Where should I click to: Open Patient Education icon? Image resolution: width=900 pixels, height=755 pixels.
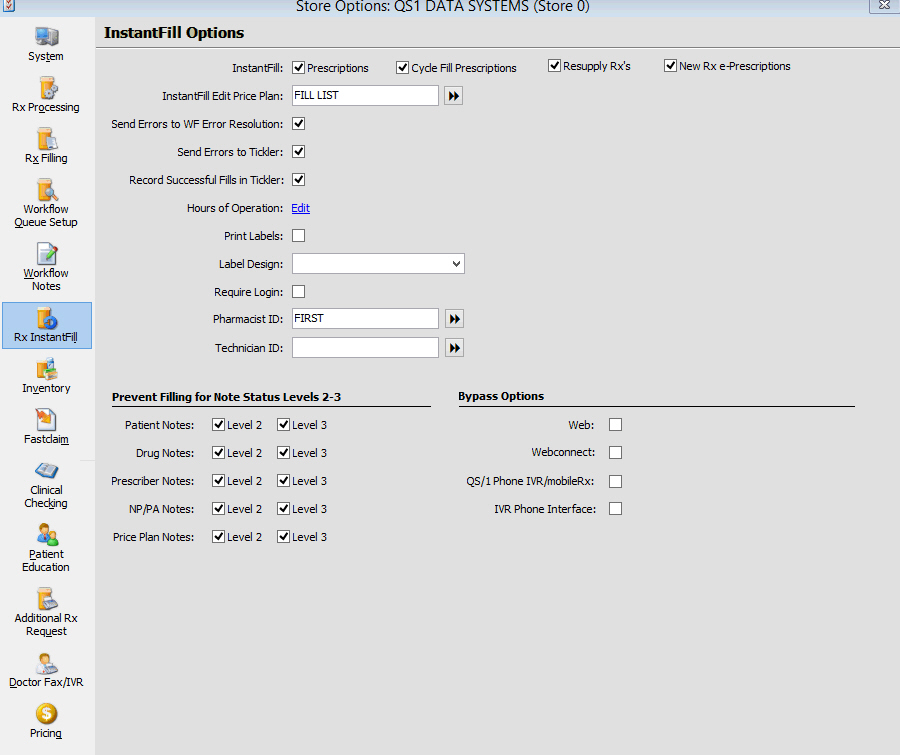point(47,535)
